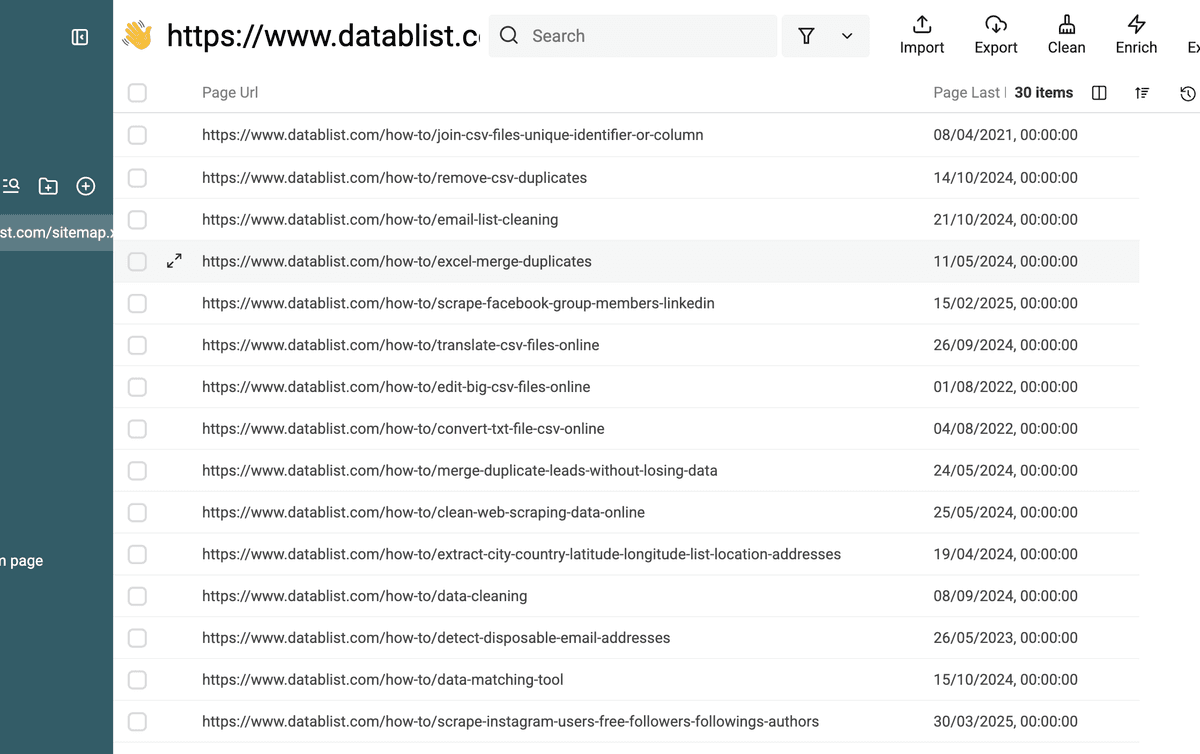Check the email-list-cleaning row checkbox

pyautogui.click(x=137, y=220)
